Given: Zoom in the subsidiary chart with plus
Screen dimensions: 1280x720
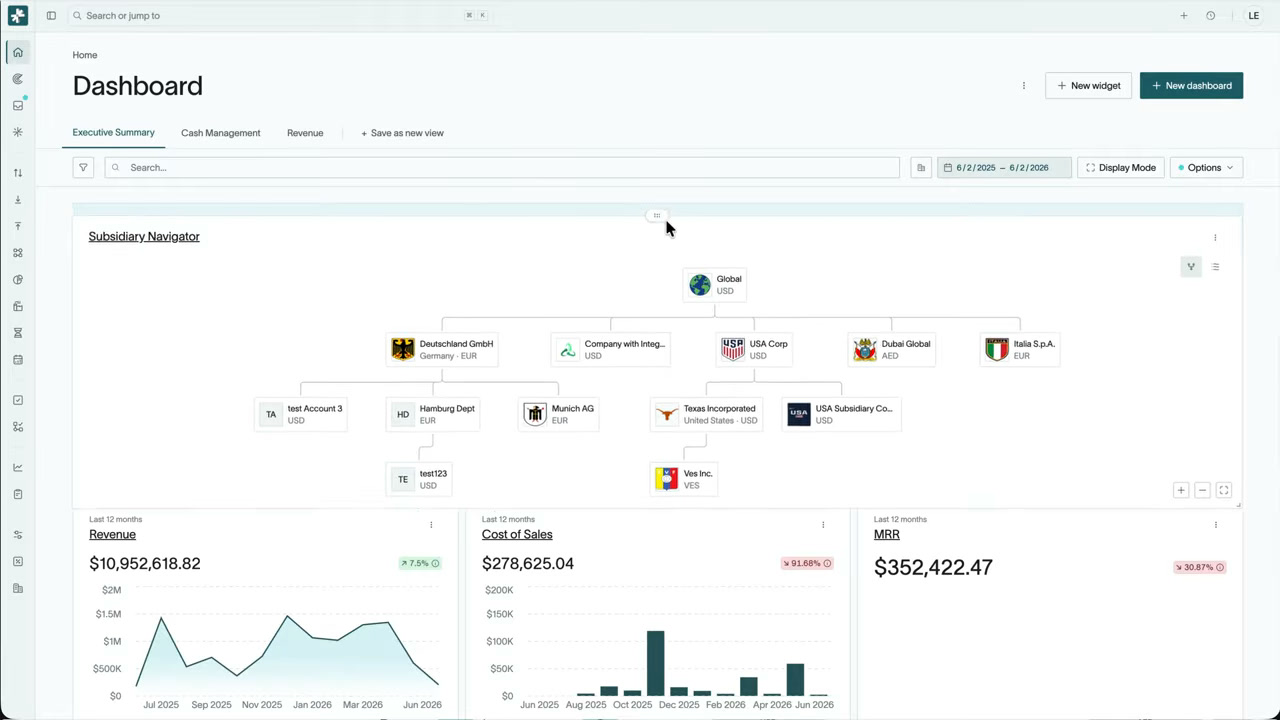Looking at the screenshot, I should (x=1181, y=490).
